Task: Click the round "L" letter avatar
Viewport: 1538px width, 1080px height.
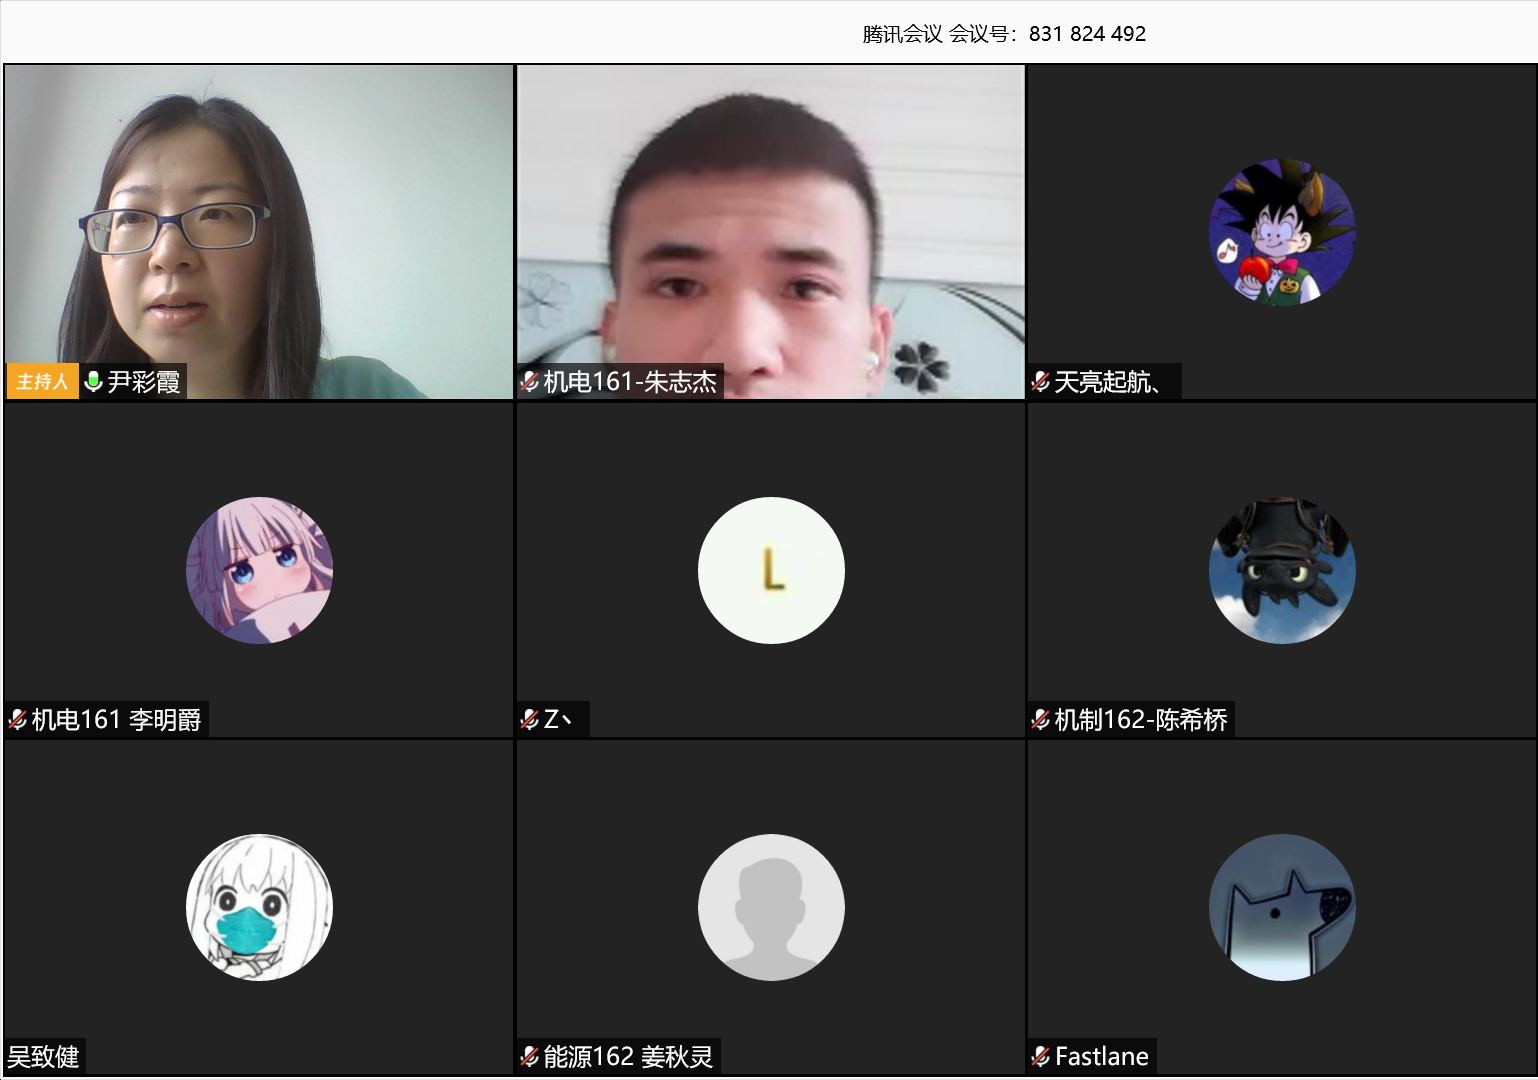Action: pos(771,570)
